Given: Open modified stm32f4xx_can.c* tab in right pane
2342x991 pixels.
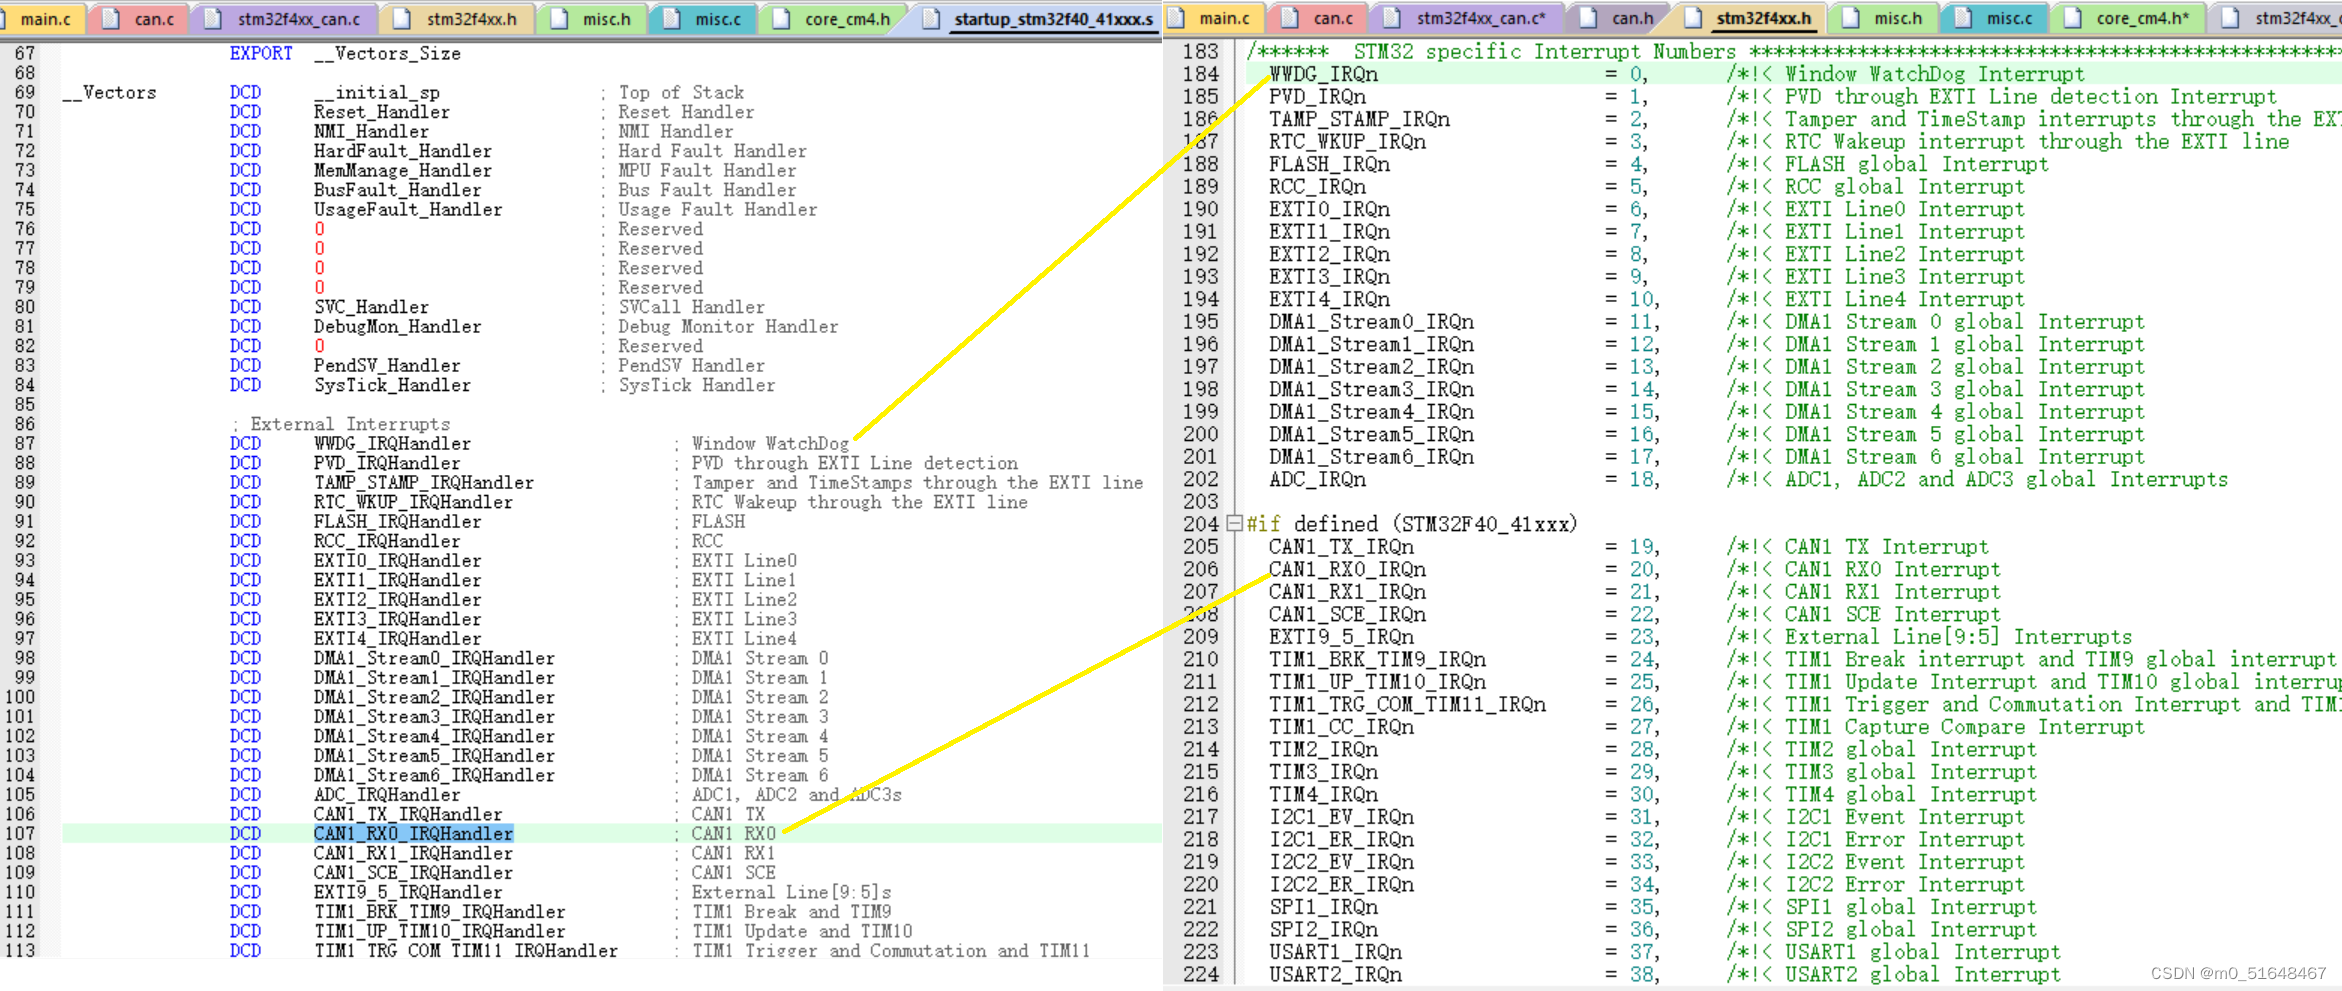Looking at the screenshot, I should tap(1468, 18).
